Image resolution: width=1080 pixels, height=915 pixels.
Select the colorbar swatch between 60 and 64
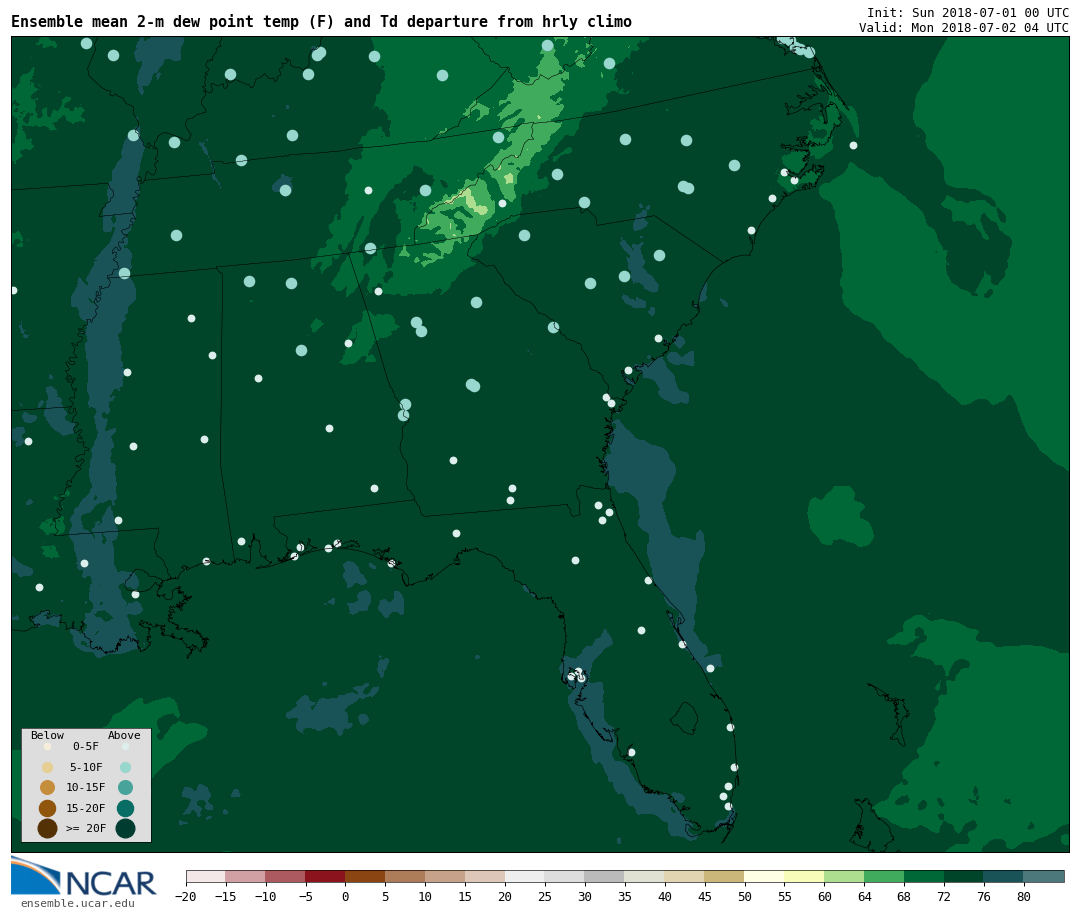click(x=844, y=876)
